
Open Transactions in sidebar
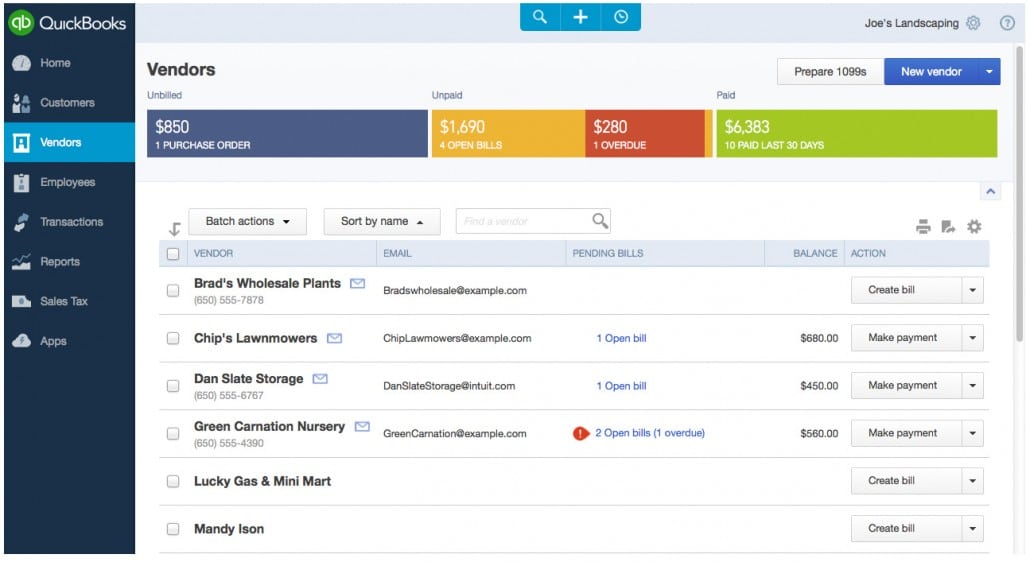[x=69, y=222]
